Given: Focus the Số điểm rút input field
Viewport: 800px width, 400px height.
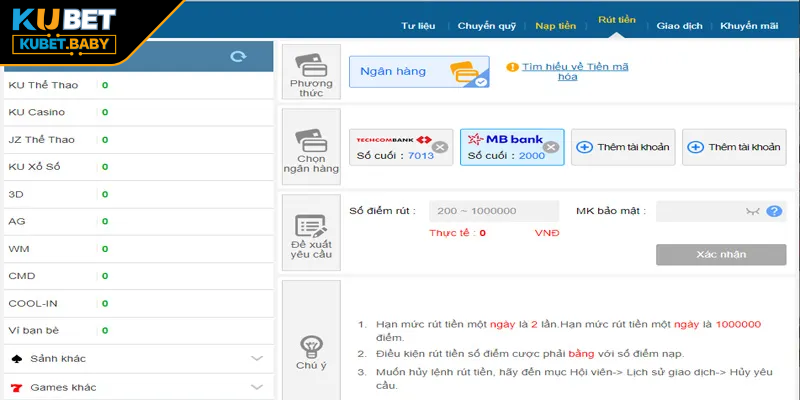Looking at the screenshot, I should tap(494, 211).
